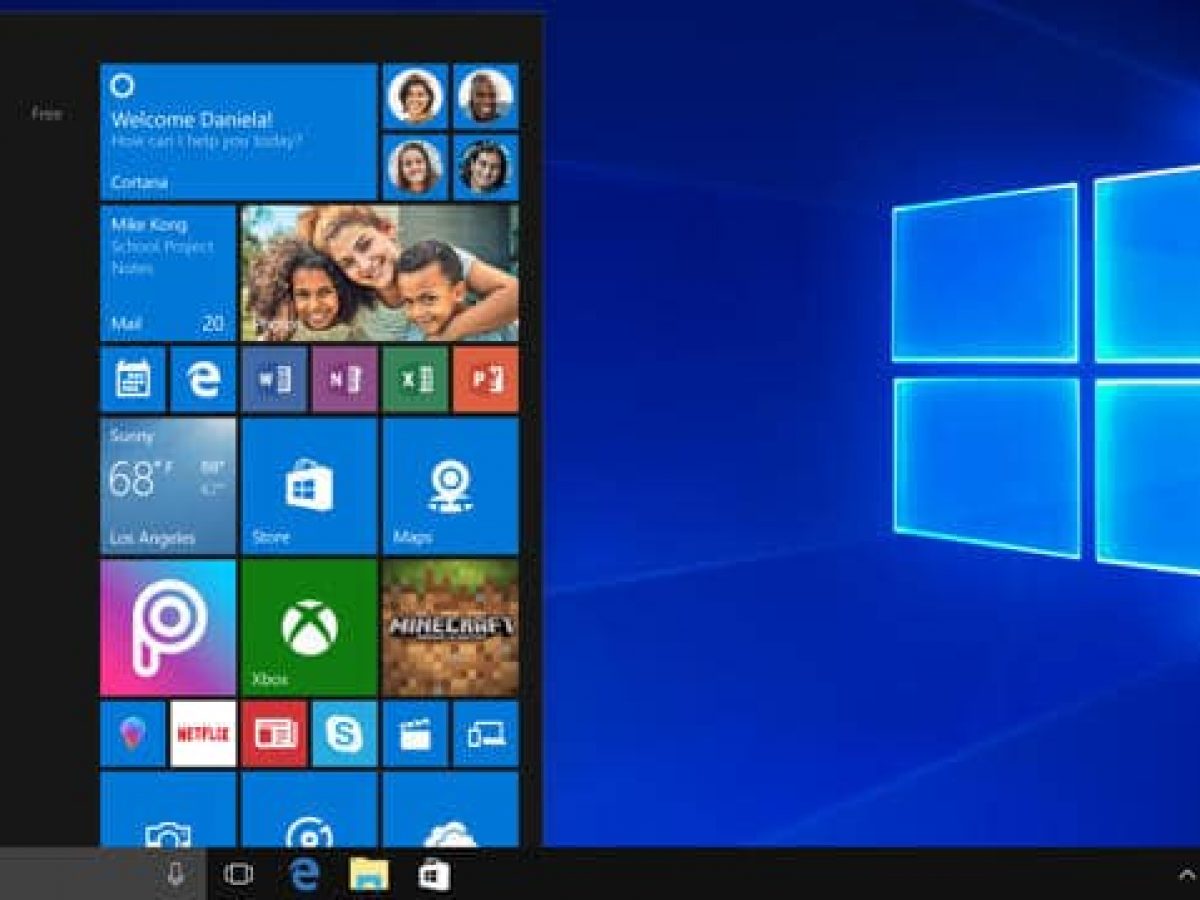Click the microphone in taskbar search box
The image size is (1200, 900).
(x=176, y=874)
